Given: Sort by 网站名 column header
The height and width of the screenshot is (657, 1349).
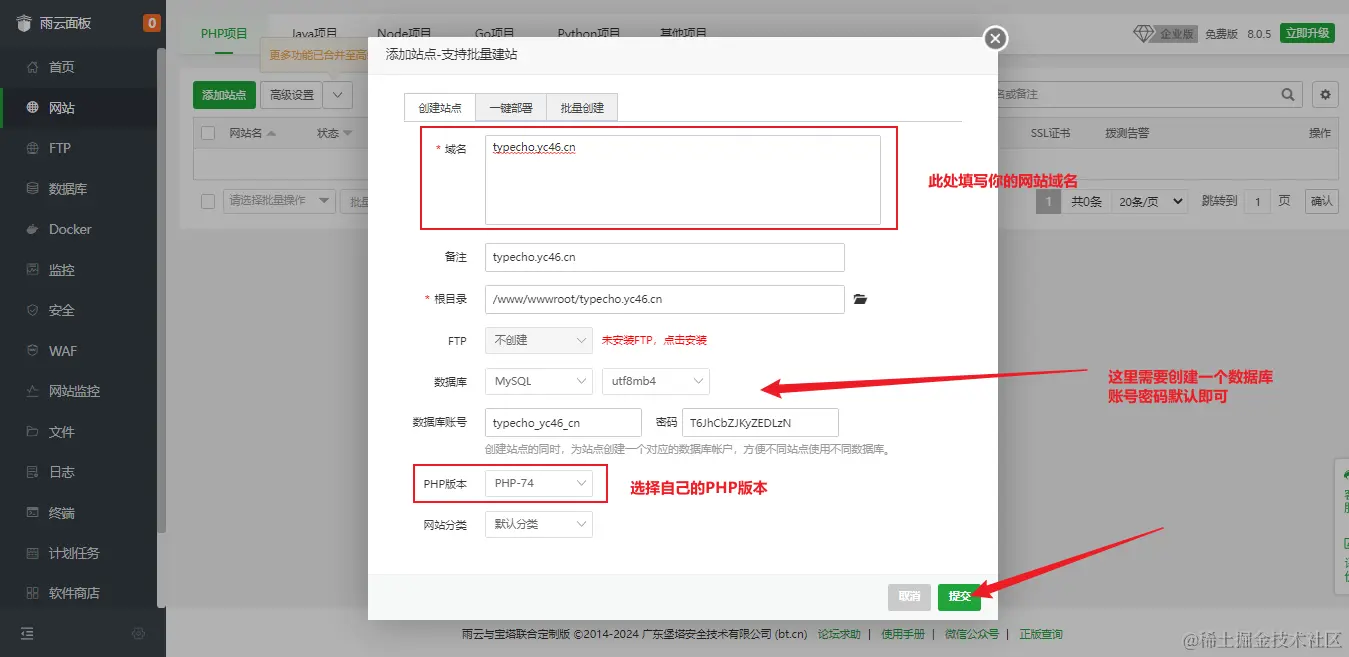Looking at the screenshot, I should point(252,133).
